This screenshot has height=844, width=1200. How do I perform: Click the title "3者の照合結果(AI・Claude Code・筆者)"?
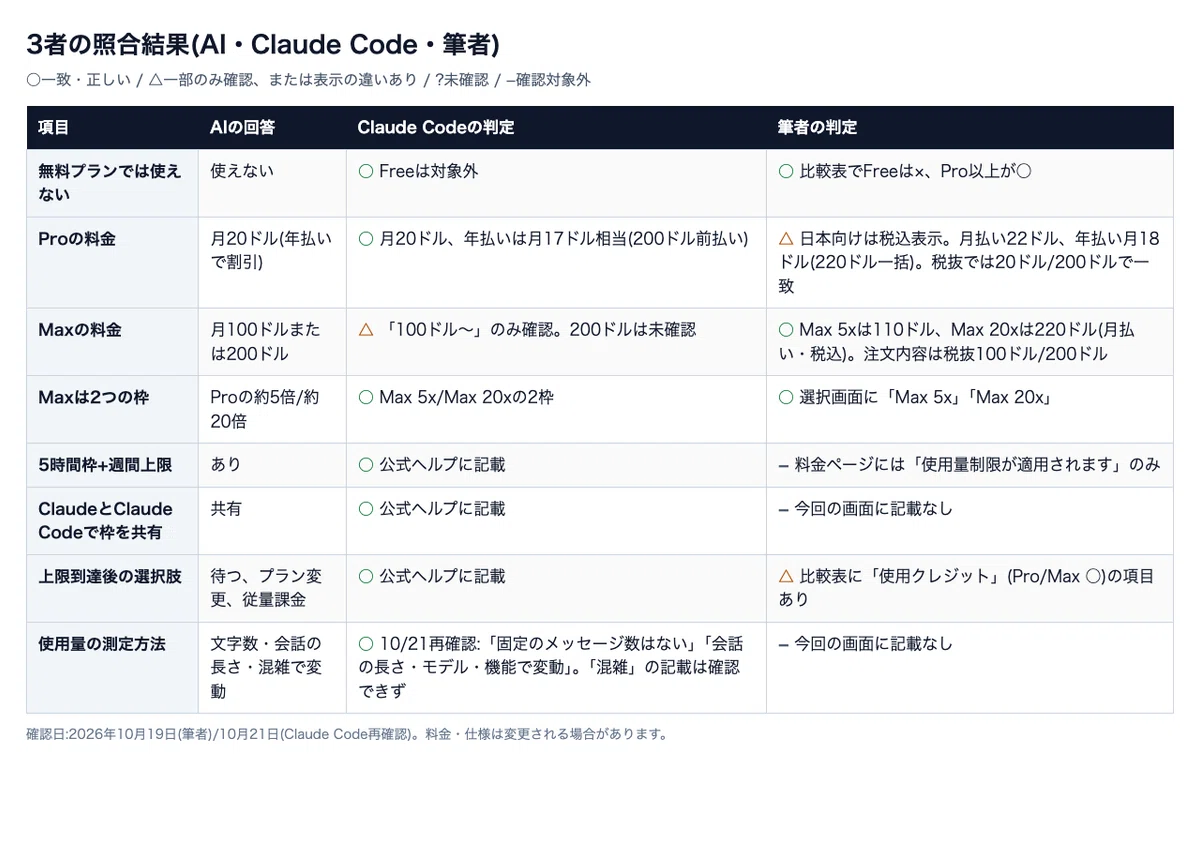(x=263, y=44)
